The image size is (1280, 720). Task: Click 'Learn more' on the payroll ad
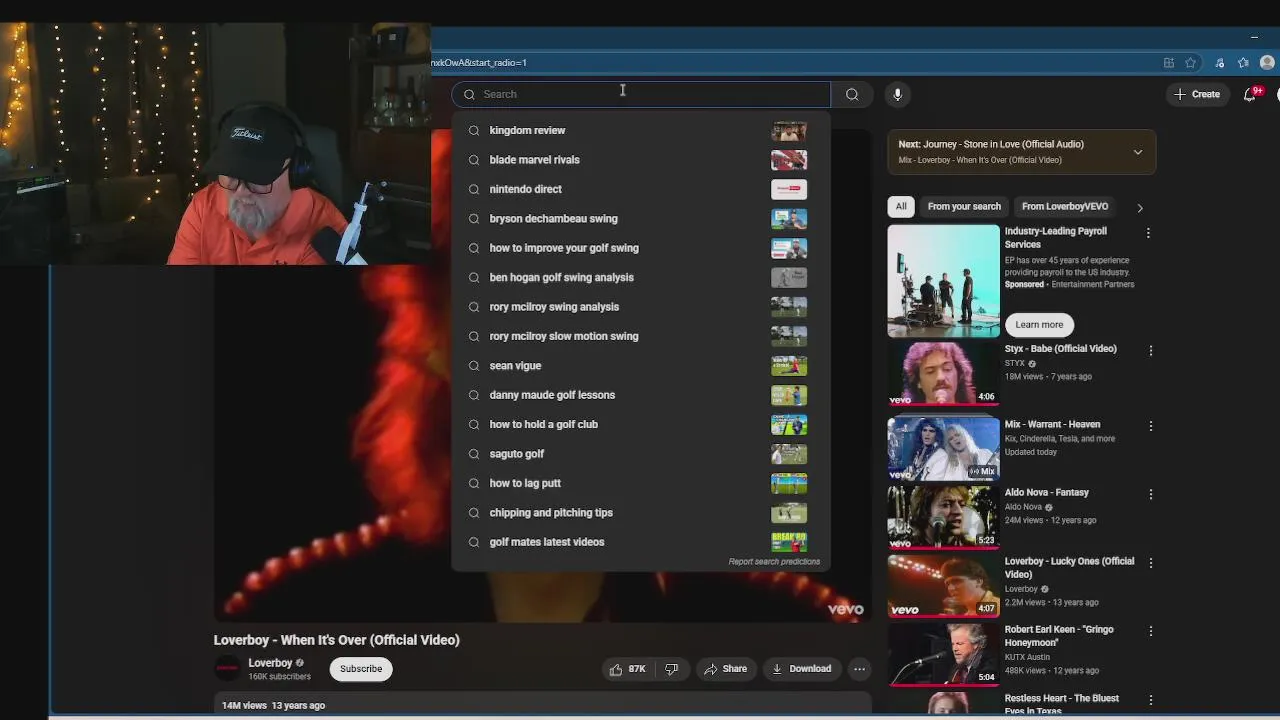tap(1039, 324)
